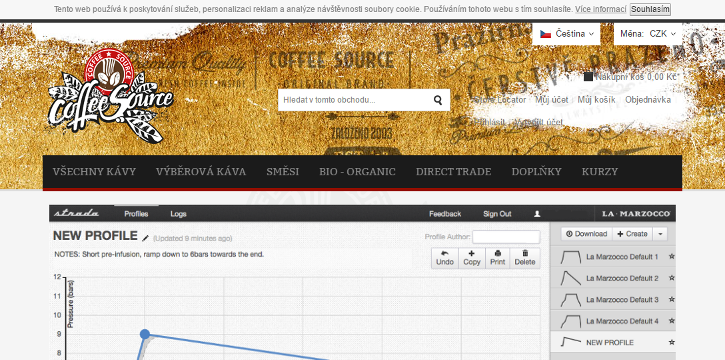Open BIO - ORGANIC menu
Viewport: 725px width, 360px height.
[x=357, y=172]
